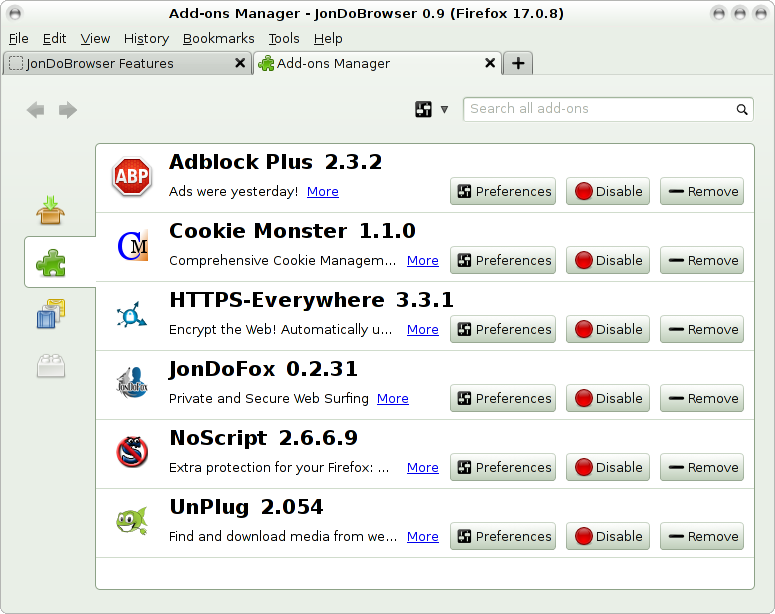Open the History menu
The image size is (775, 614).
tap(146, 39)
